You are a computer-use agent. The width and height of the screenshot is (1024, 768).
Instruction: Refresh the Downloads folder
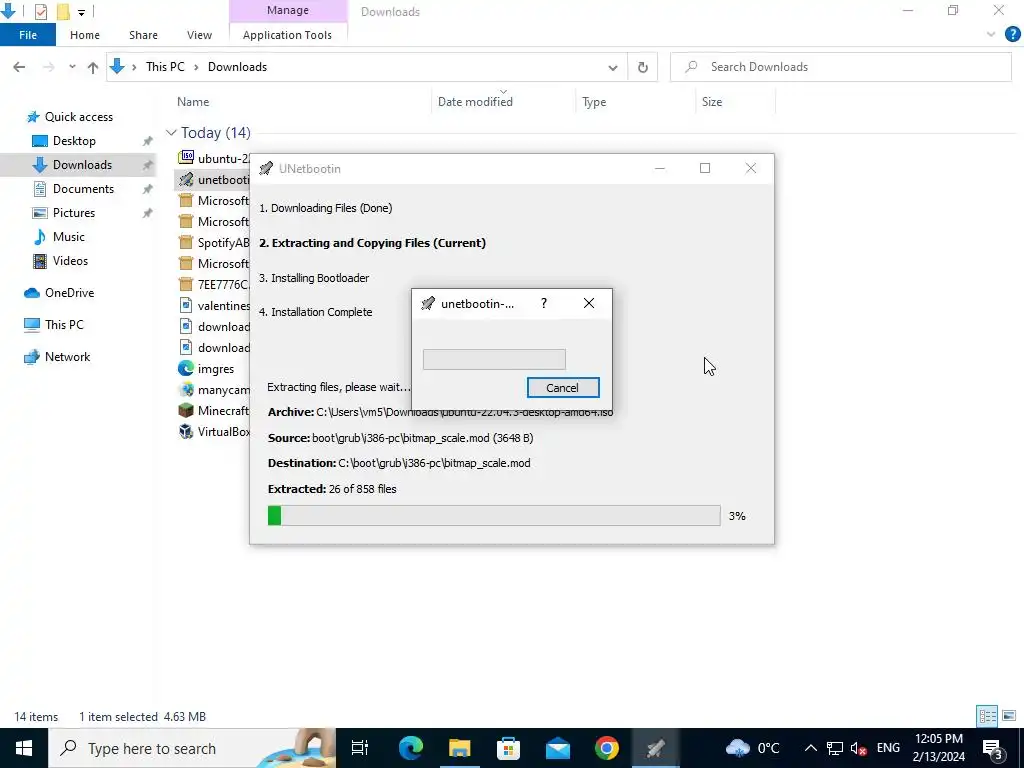[643, 67]
